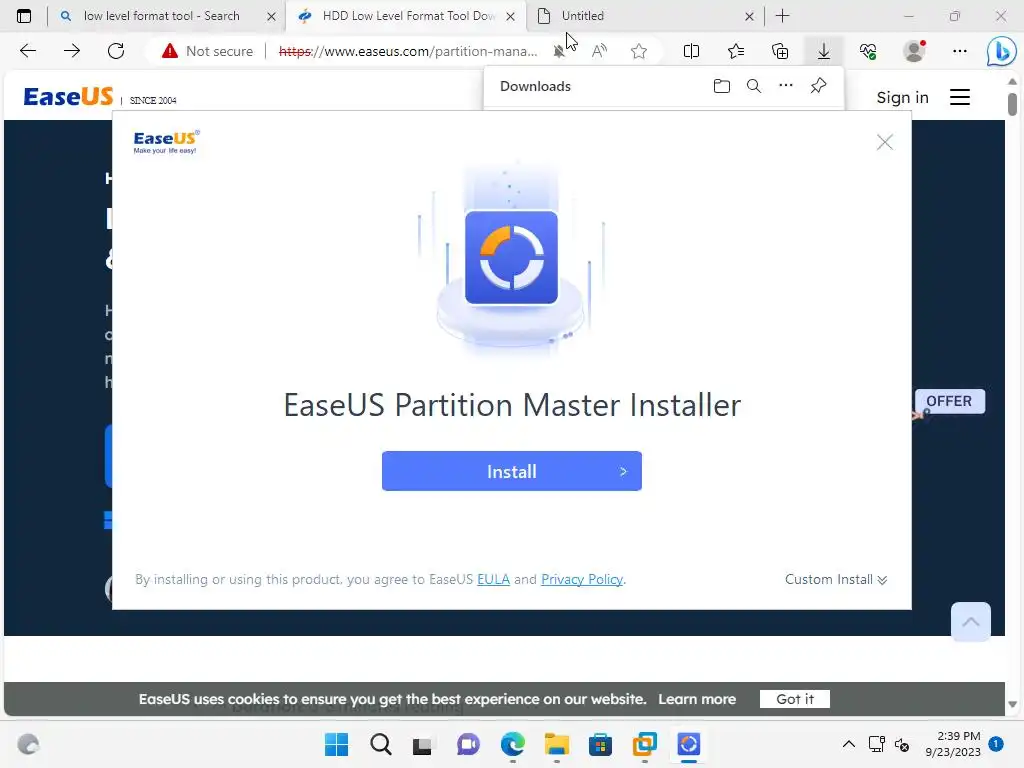Open the Windows Start menu
1024x768 pixels.
click(337, 744)
